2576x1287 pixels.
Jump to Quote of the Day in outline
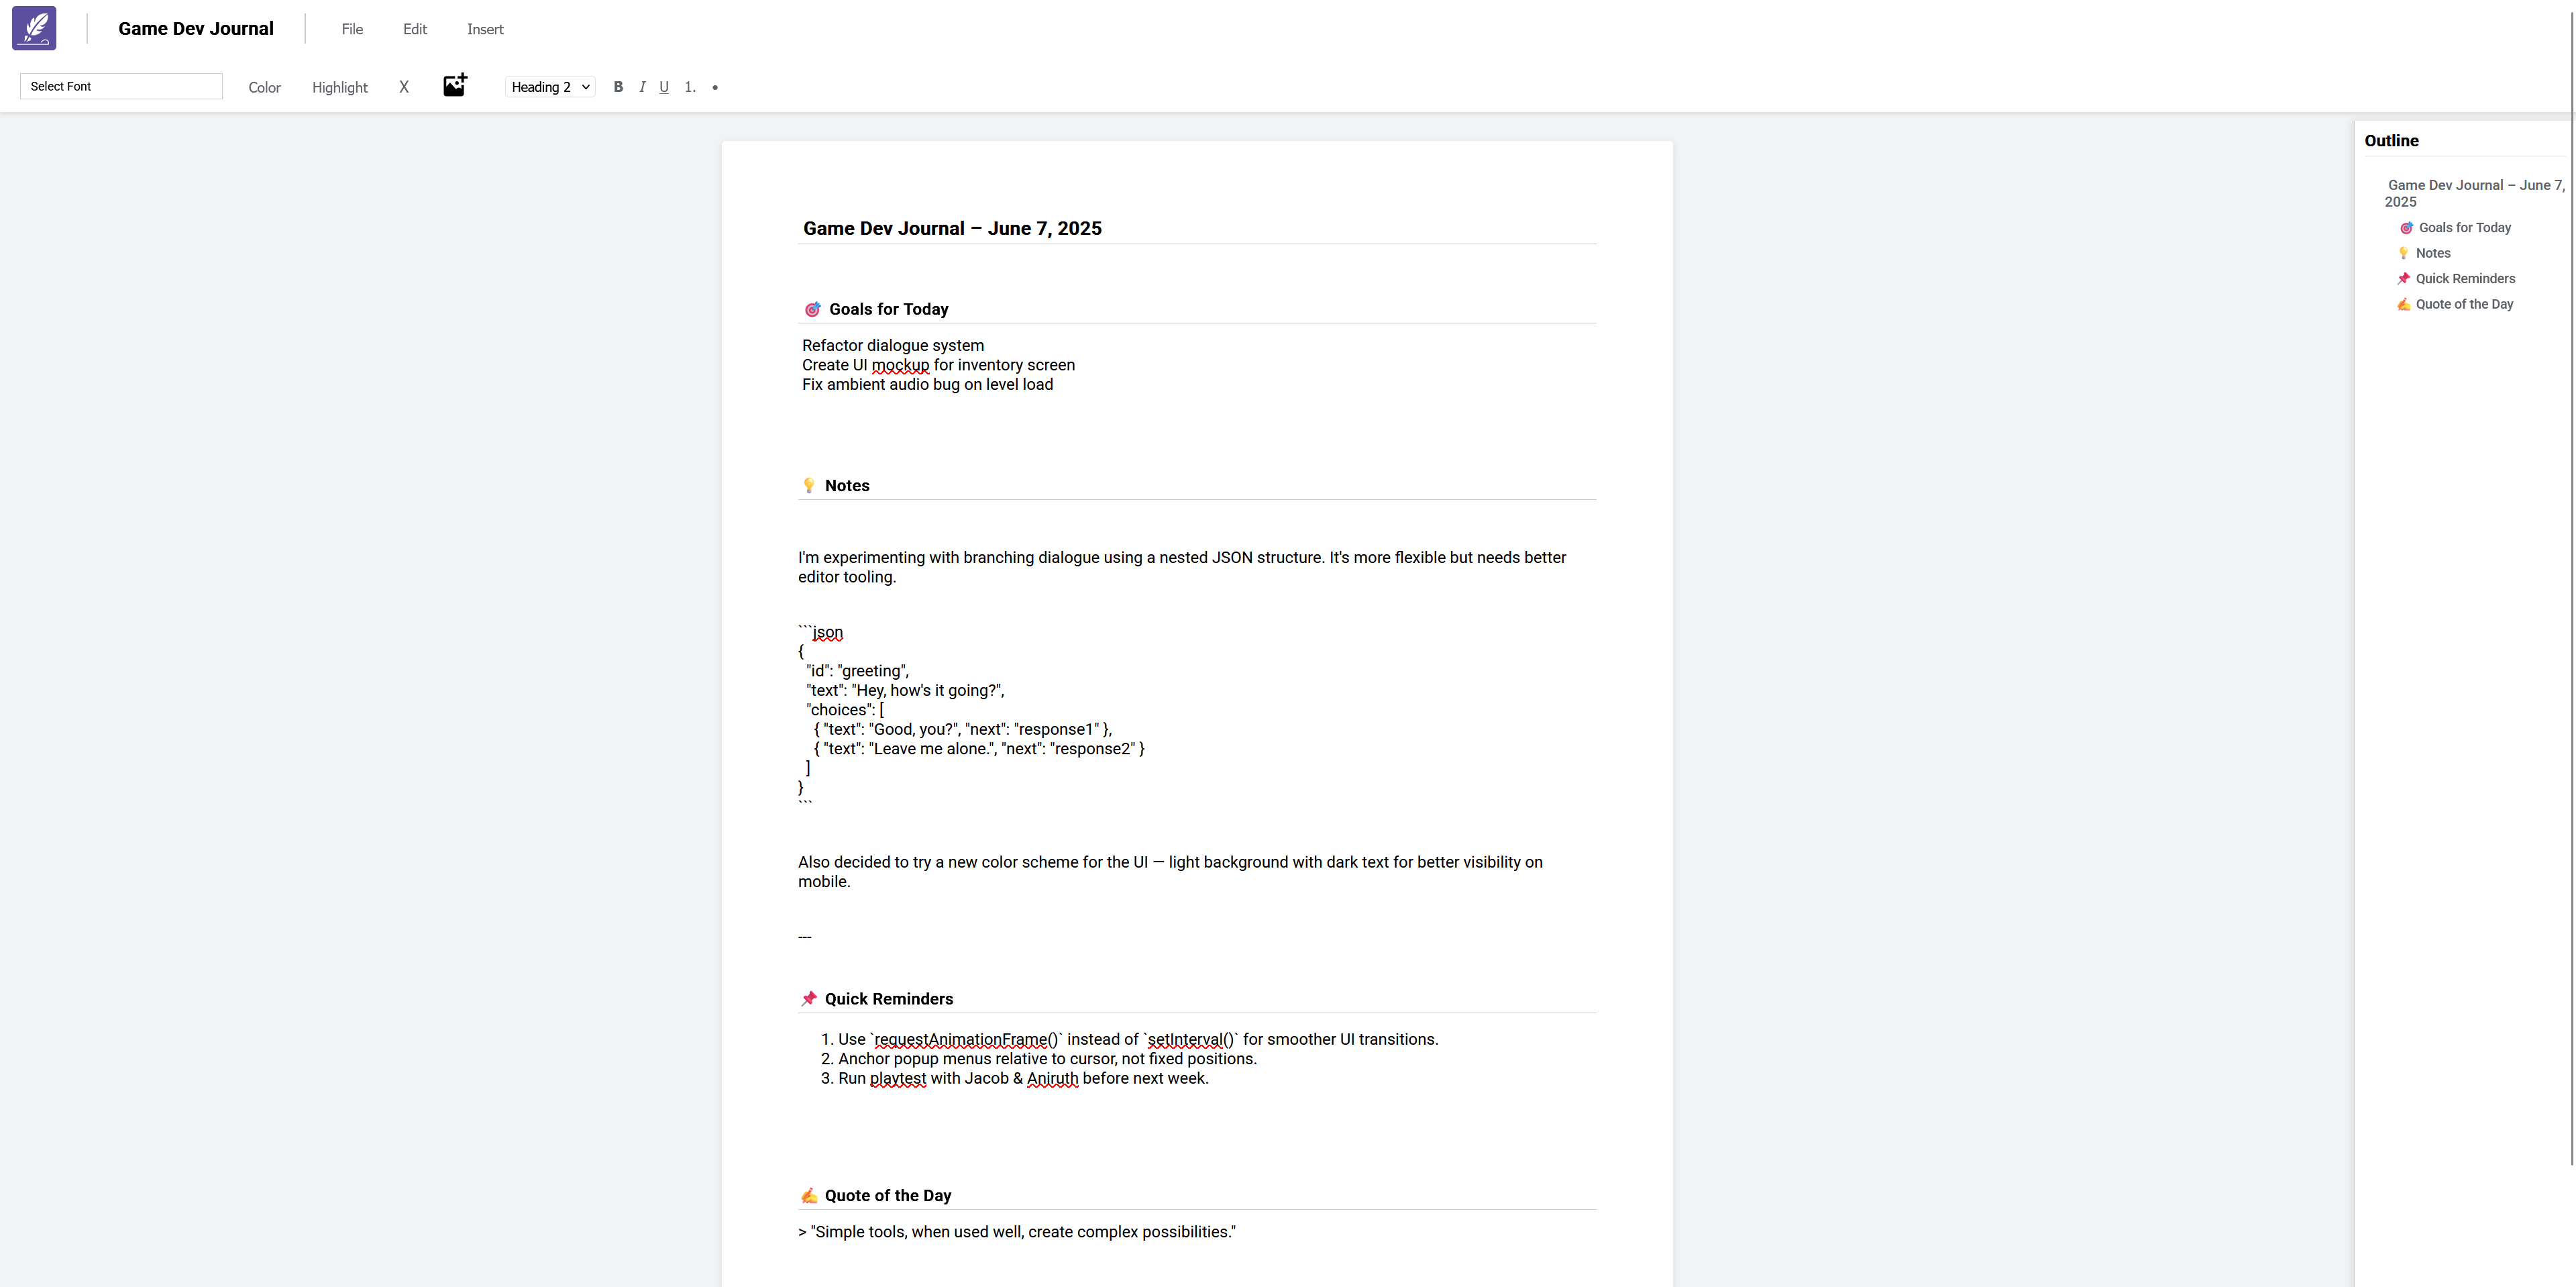2464,304
